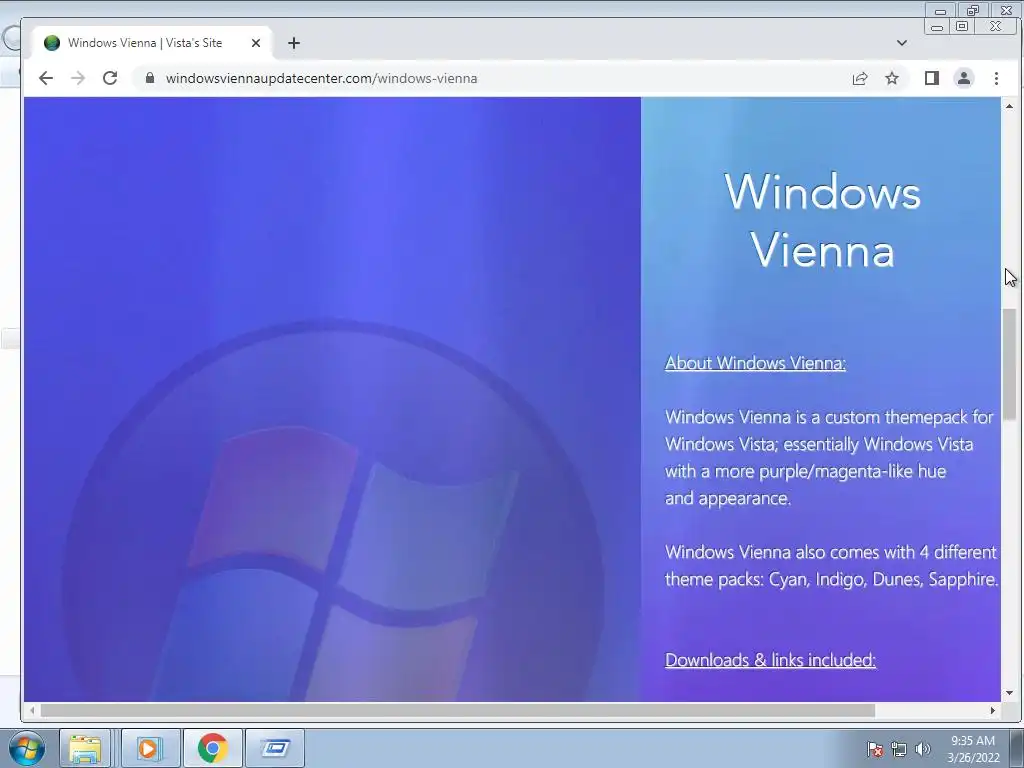
Task: Open the About Windows Vienna link
Action: coord(755,363)
